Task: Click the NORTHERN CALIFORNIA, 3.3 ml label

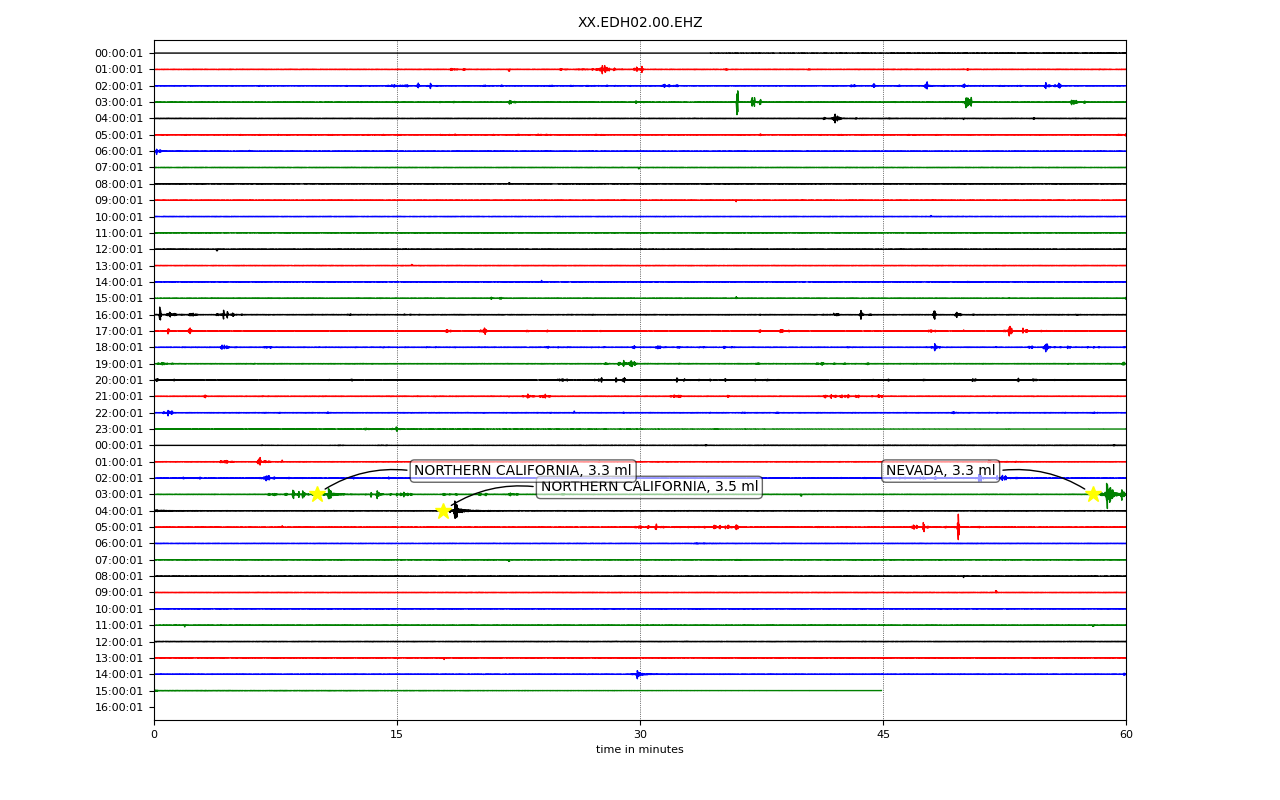Action: (523, 471)
